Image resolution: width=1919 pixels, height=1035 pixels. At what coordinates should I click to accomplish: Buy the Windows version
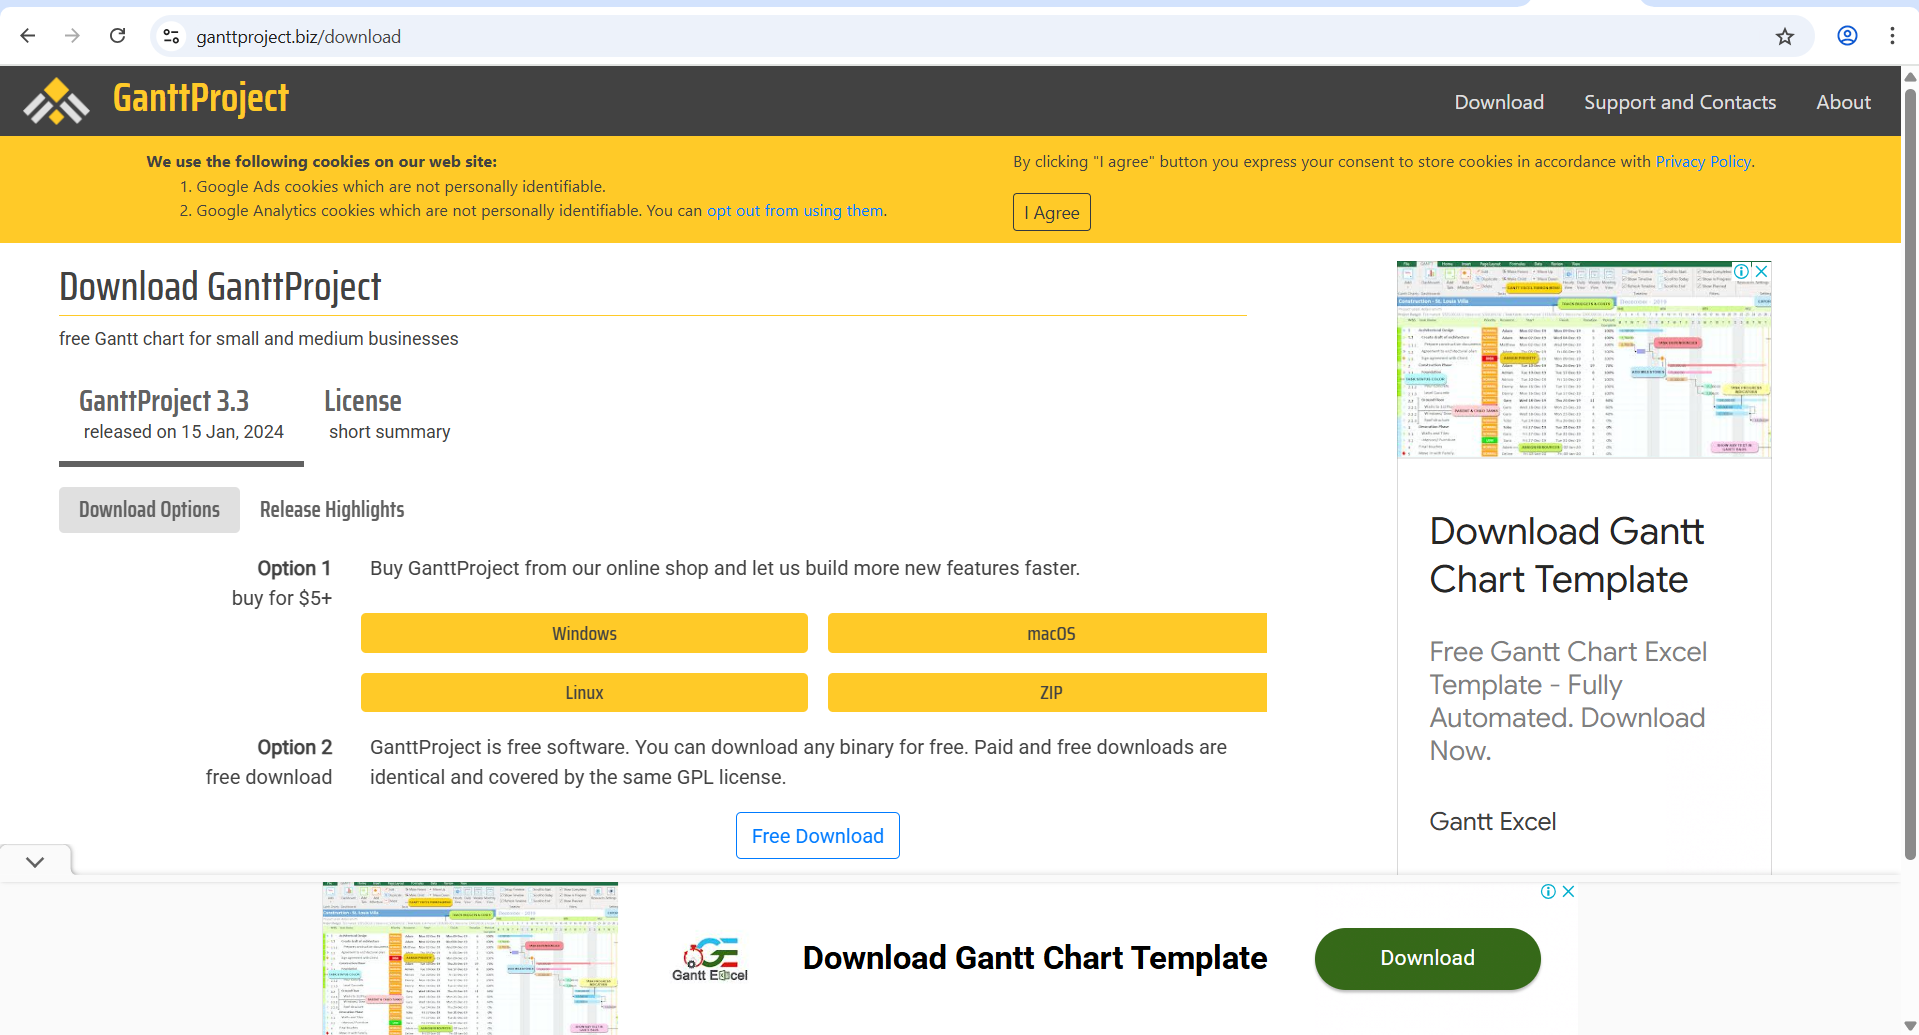(x=584, y=633)
